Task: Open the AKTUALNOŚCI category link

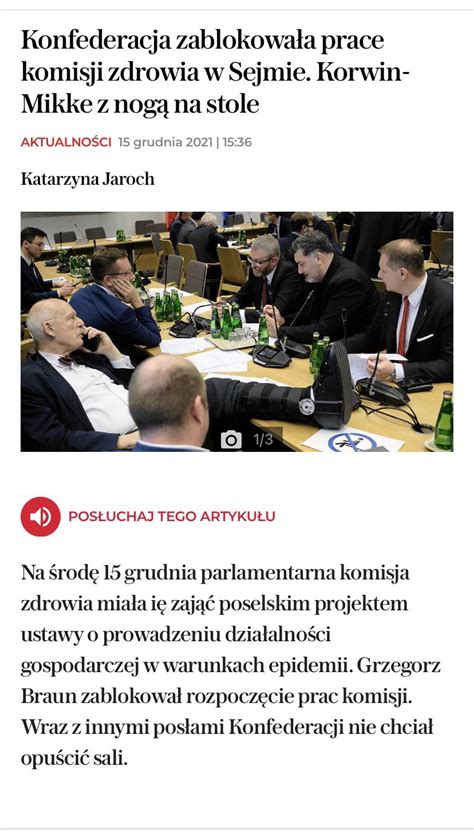Action: (66, 142)
